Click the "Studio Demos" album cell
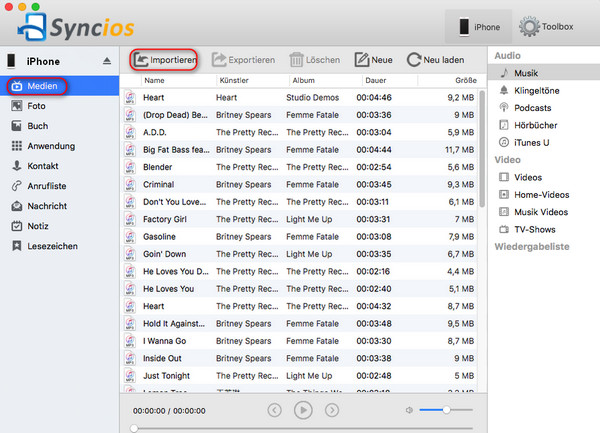600x433 pixels. 313,98
